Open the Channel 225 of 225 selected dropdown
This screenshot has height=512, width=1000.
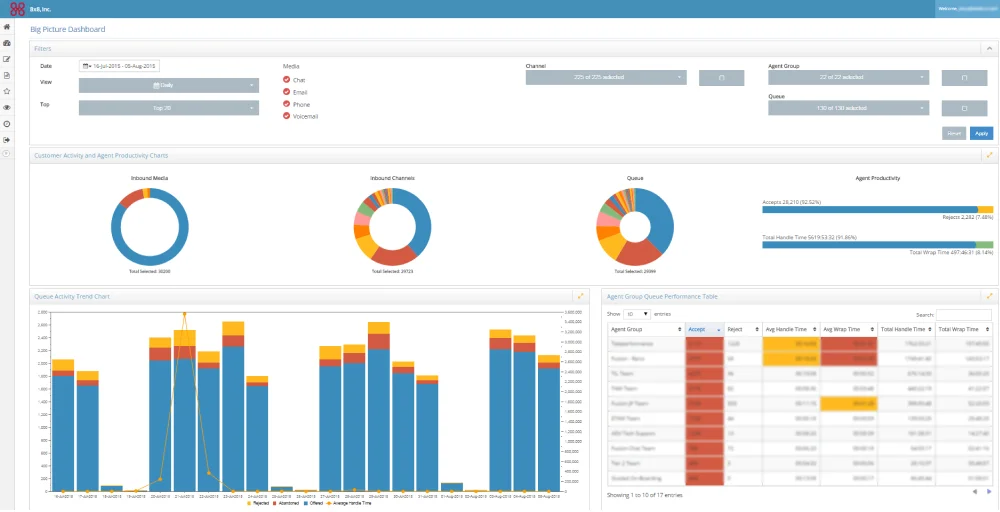point(606,78)
